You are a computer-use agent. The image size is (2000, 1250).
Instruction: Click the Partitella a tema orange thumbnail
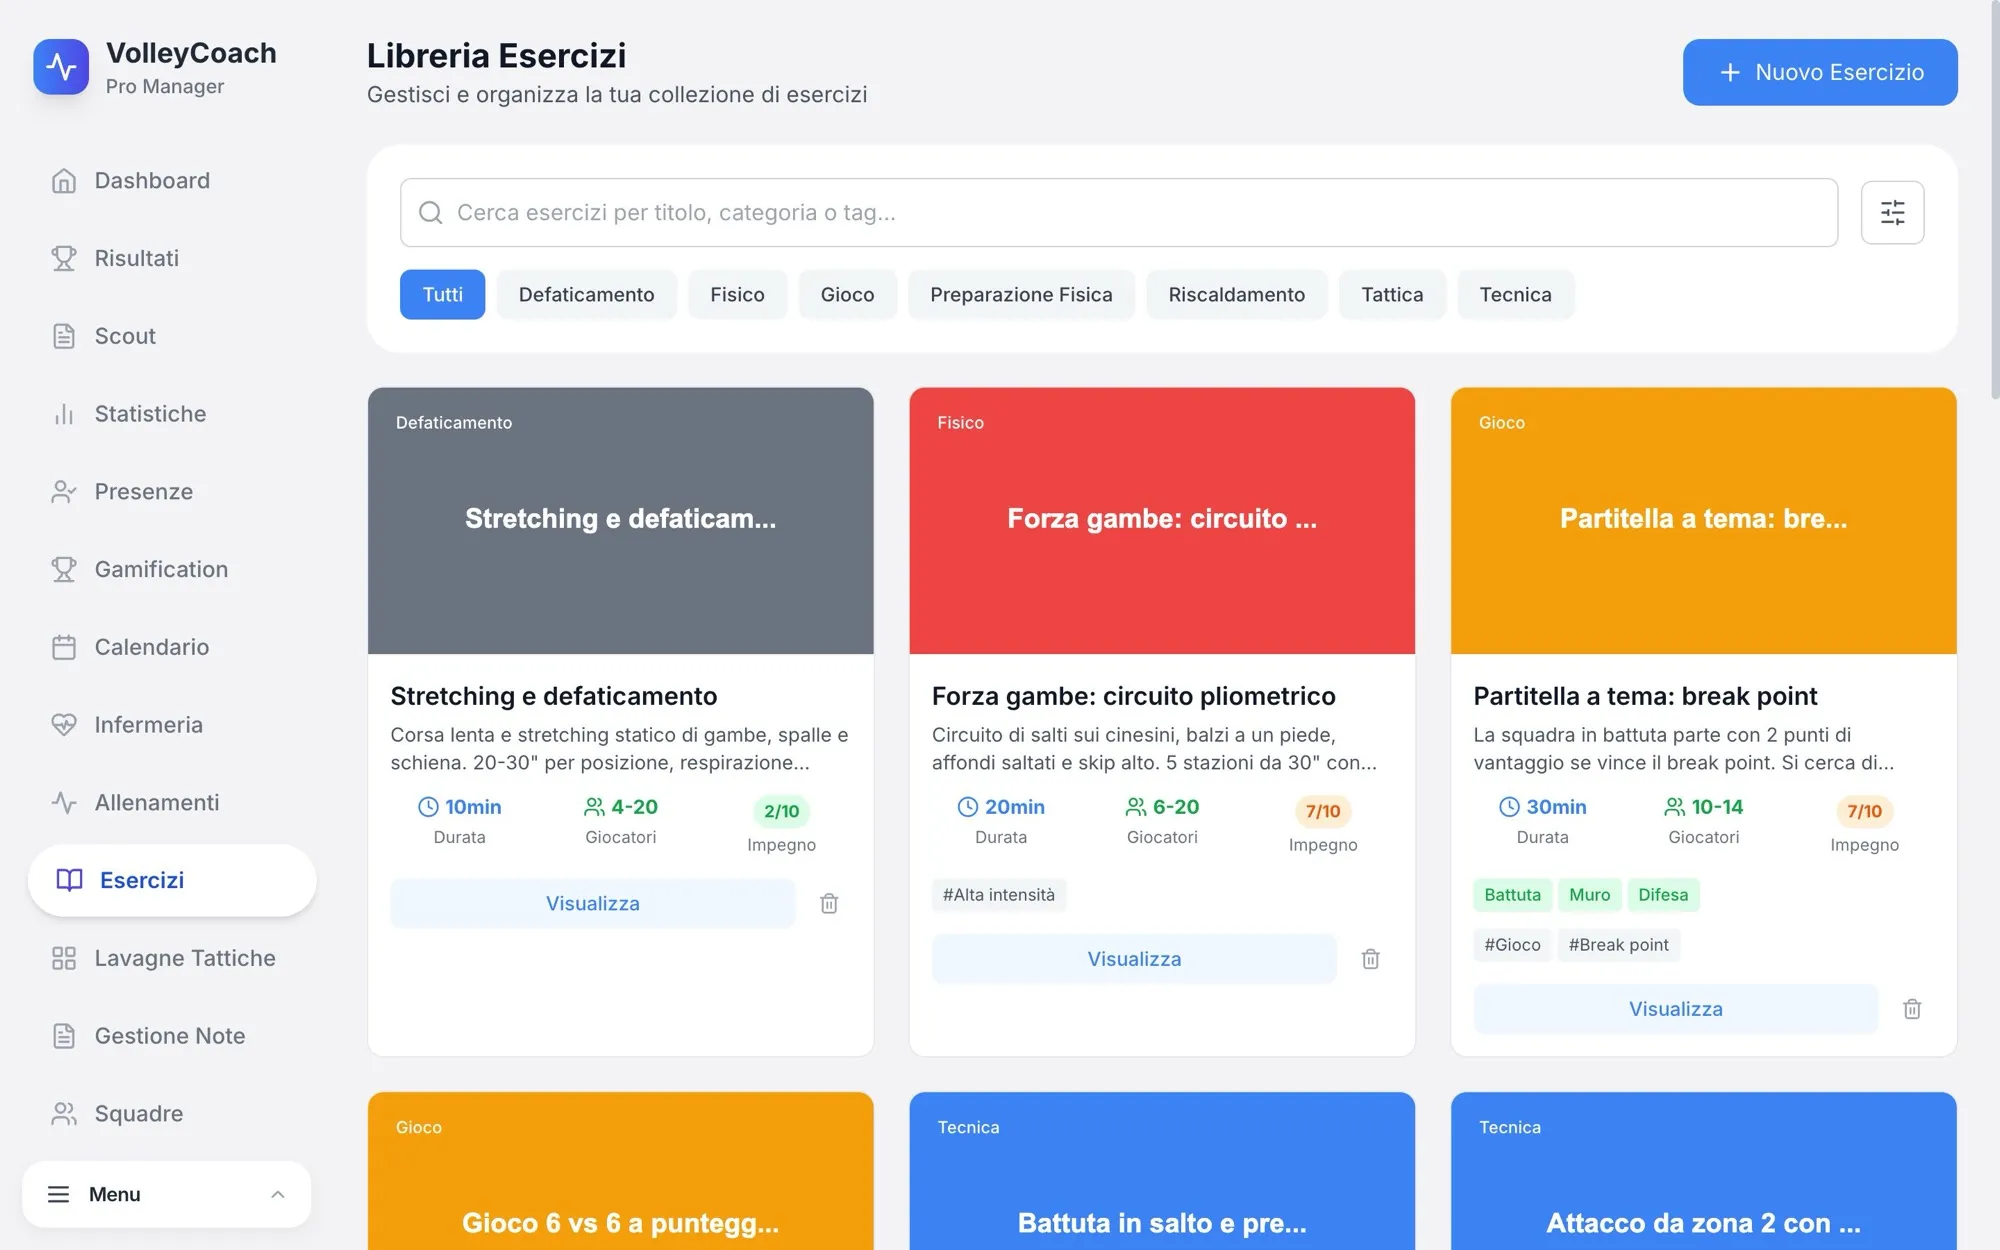click(1704, 521)
